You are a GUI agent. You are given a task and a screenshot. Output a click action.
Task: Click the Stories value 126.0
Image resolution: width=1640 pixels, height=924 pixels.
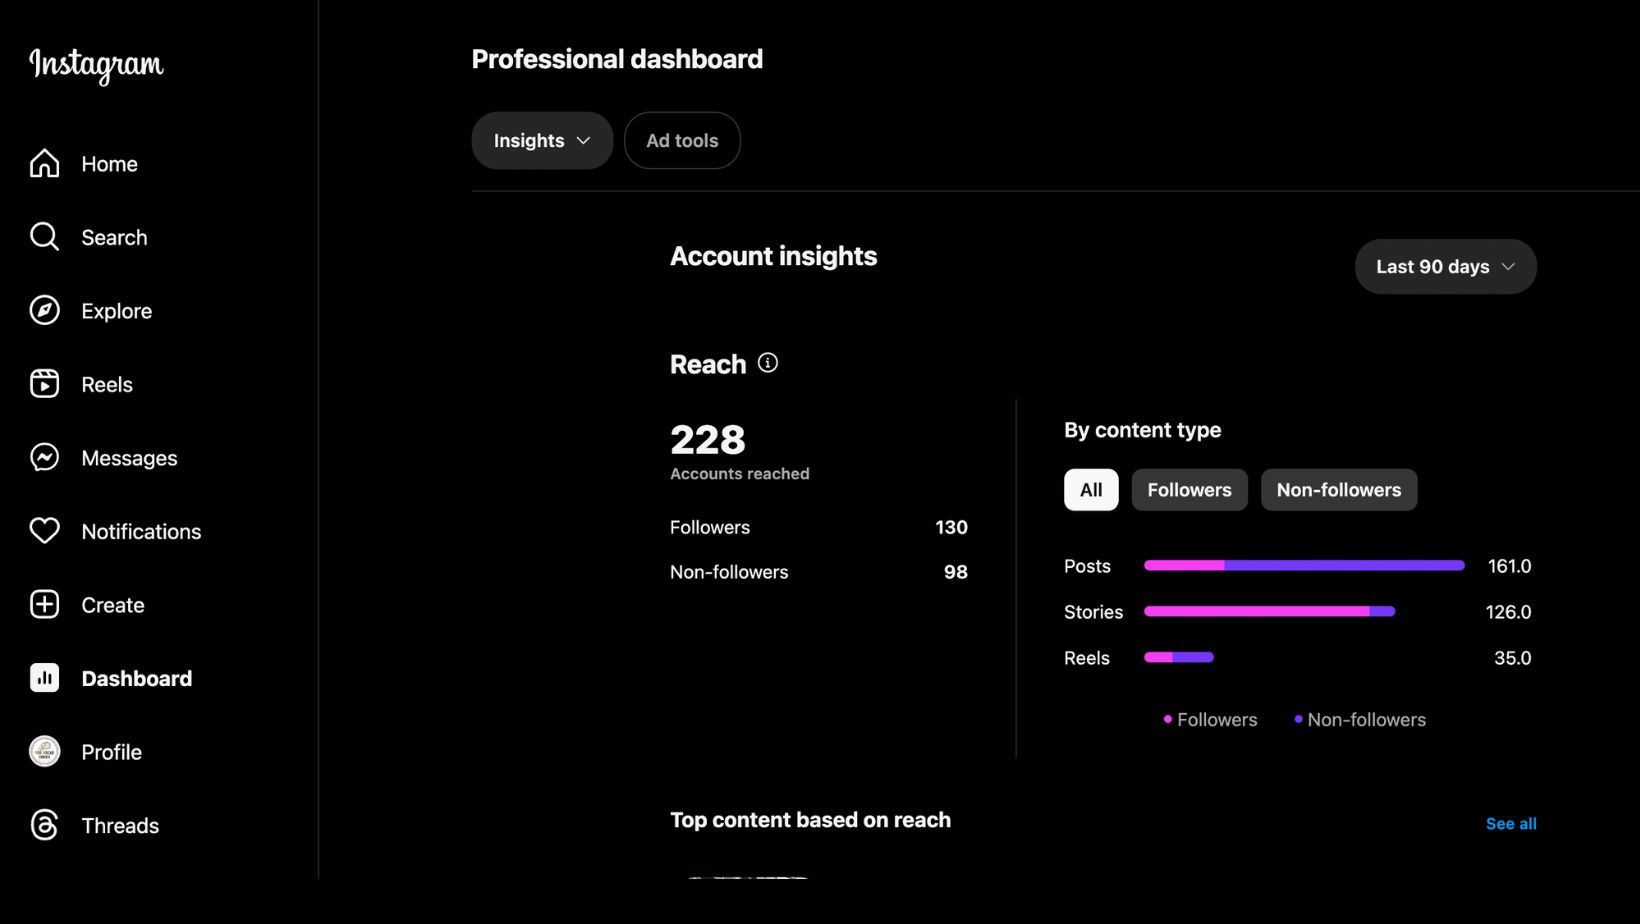click(1509, 613)
